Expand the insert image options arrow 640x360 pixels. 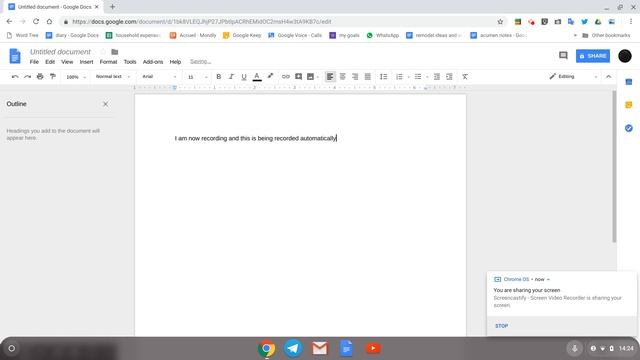(x=318, y=77)
